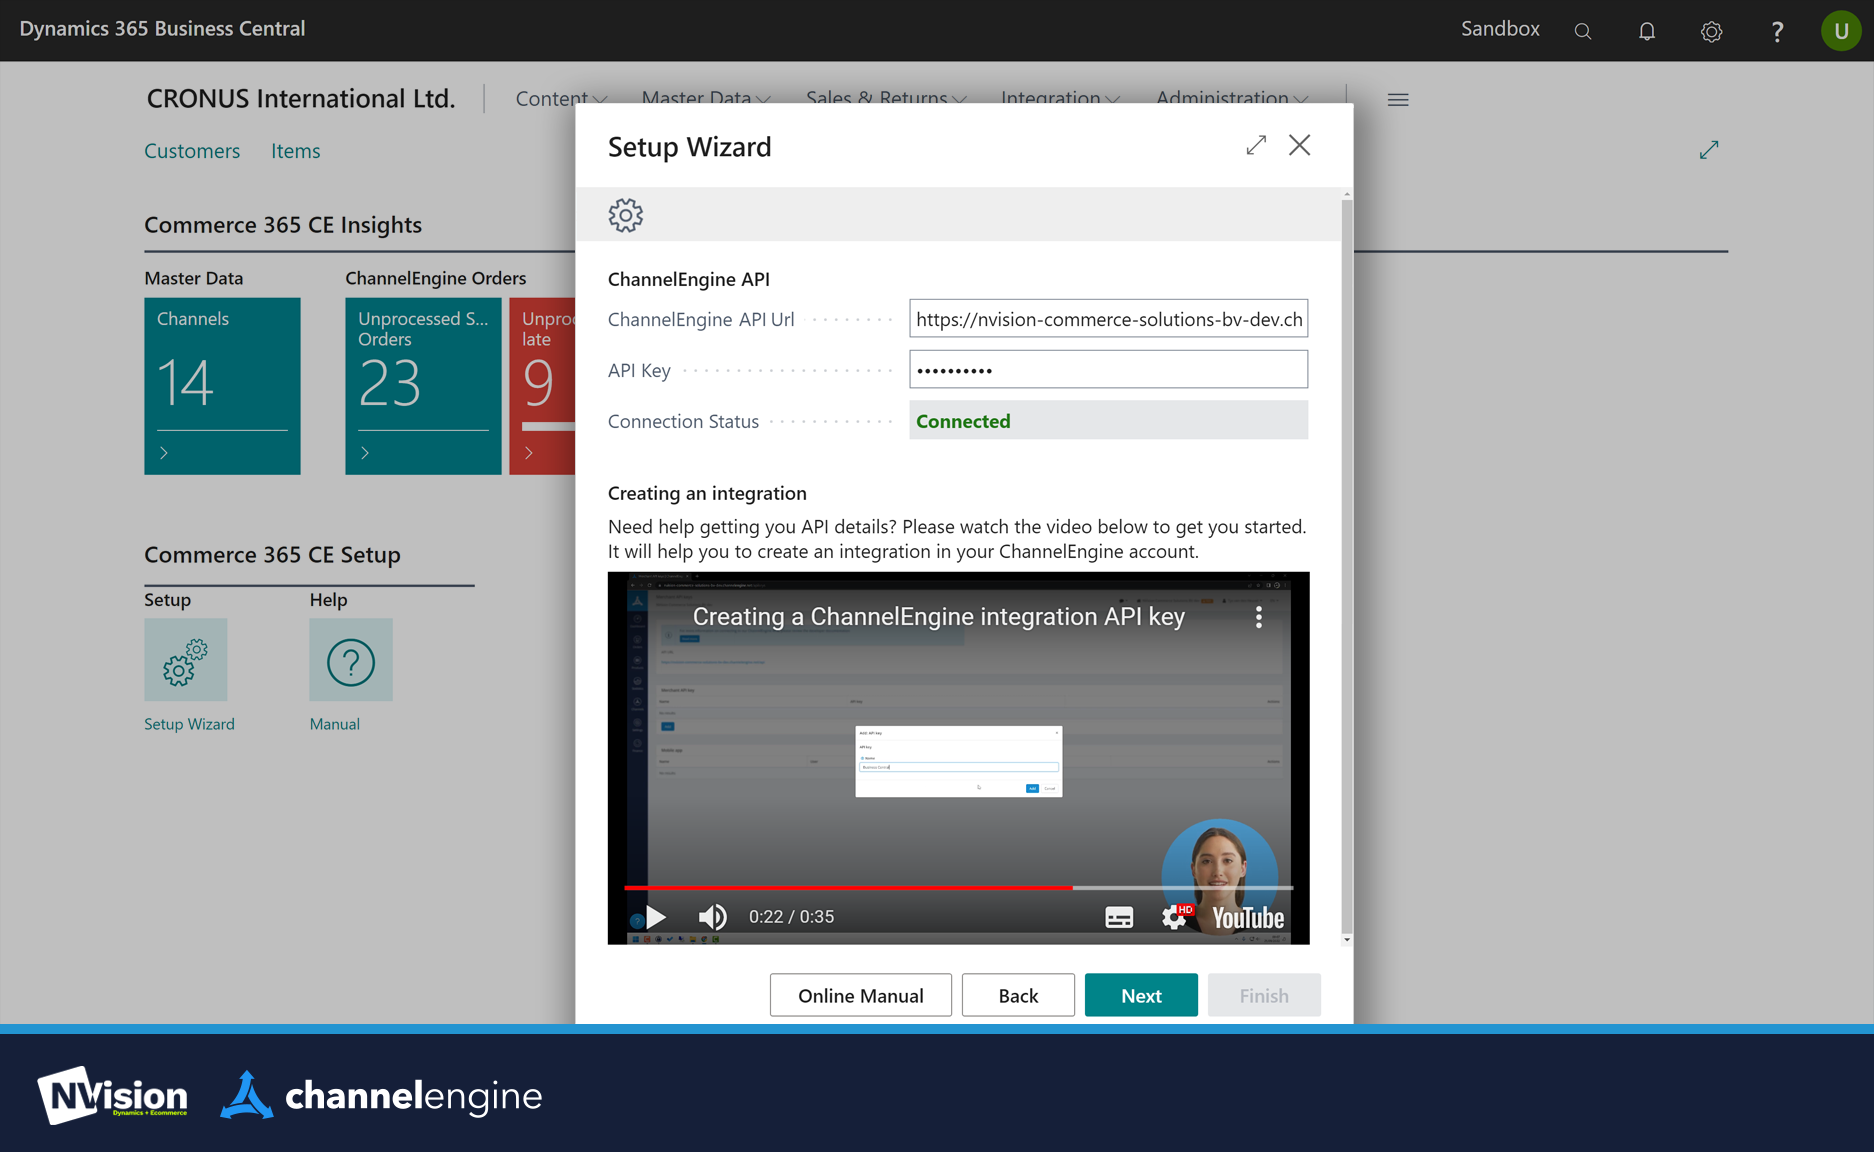Screen dimensions: 1874x1152
Task: Click the notifications bell icon
Action: 1646,31
